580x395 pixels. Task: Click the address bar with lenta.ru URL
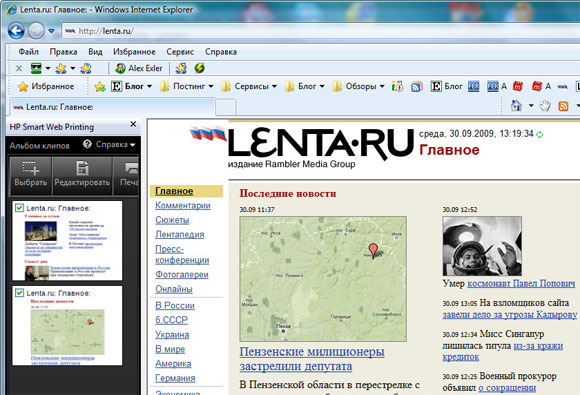[x=318, y=31]
